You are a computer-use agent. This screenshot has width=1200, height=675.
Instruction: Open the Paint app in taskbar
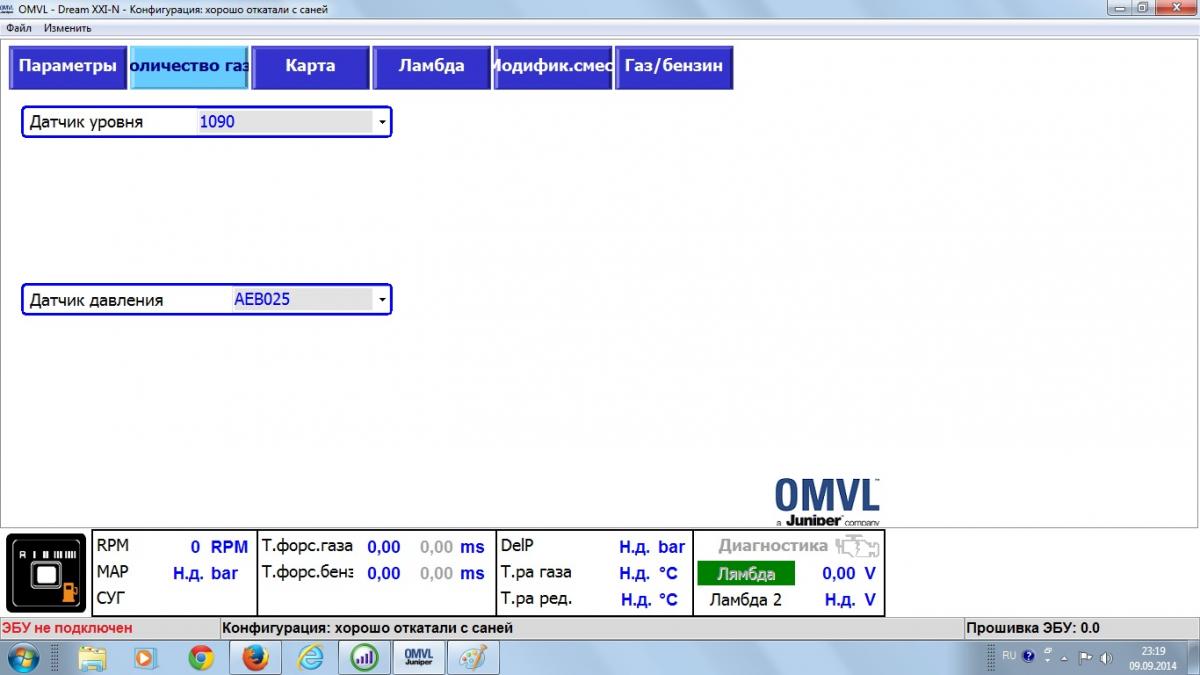pos(472,657)
